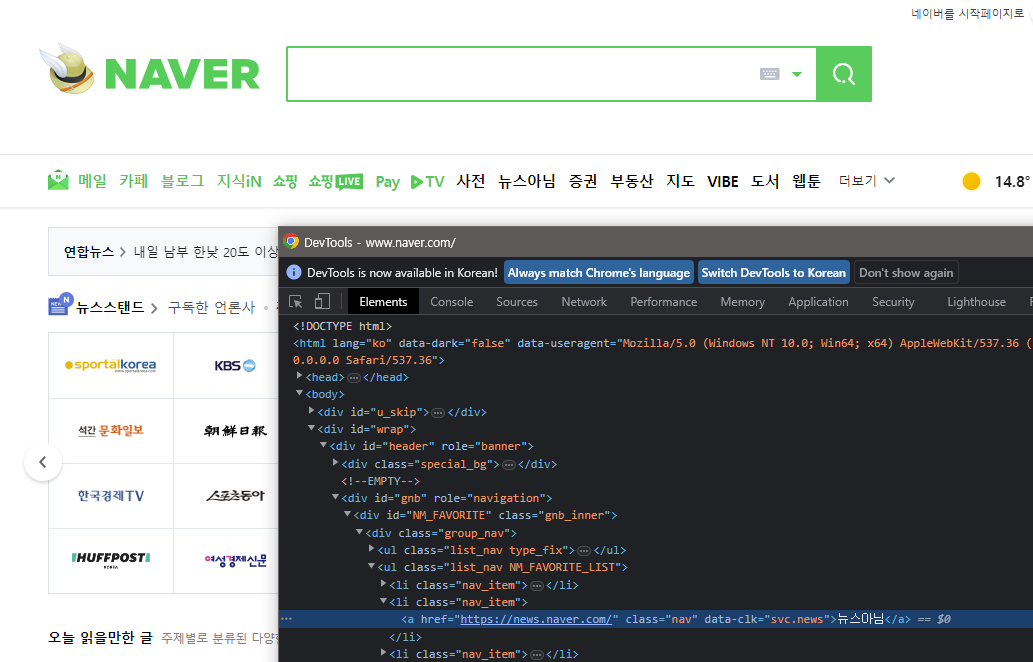Open the on-screen keyboard icon in search box
The image size is (1033, 662).
point(769,74)
